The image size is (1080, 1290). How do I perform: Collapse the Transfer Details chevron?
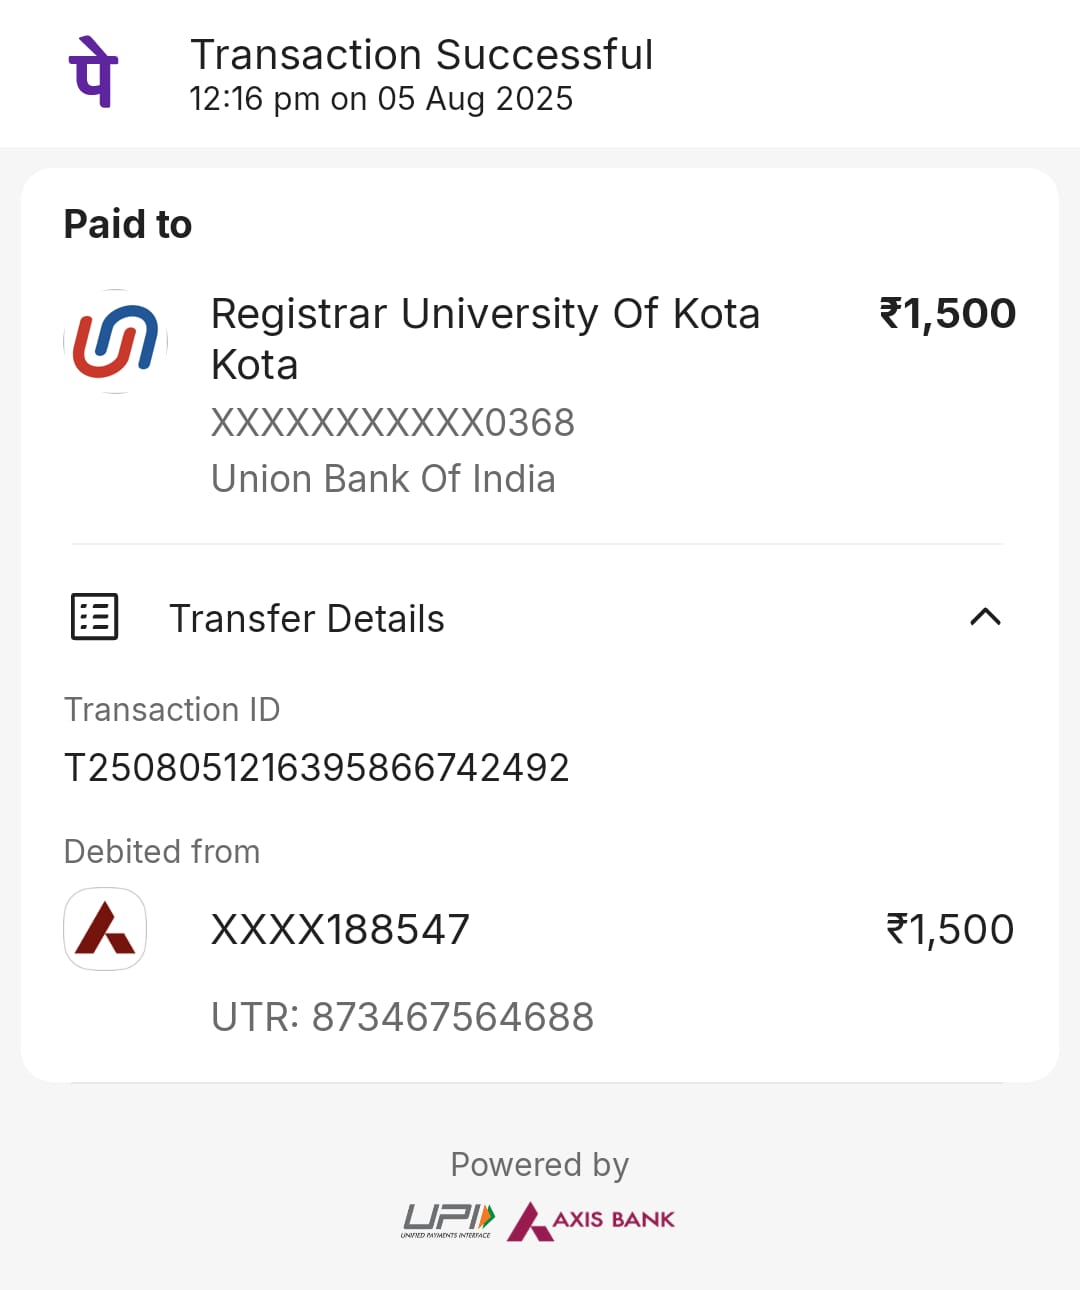(985, 617)
